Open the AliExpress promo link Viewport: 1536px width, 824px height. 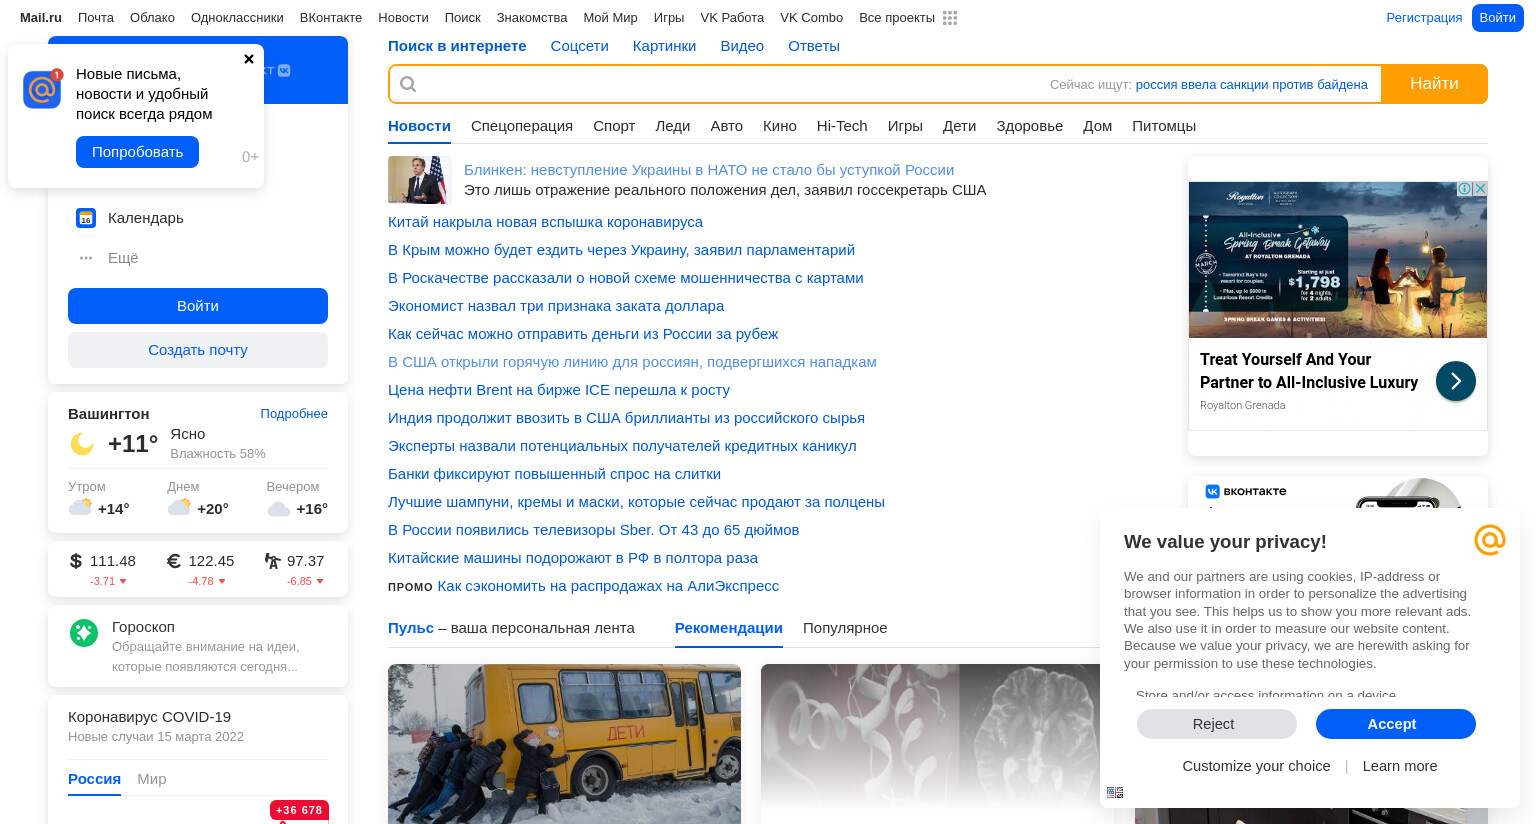click(x=608, y=586)
